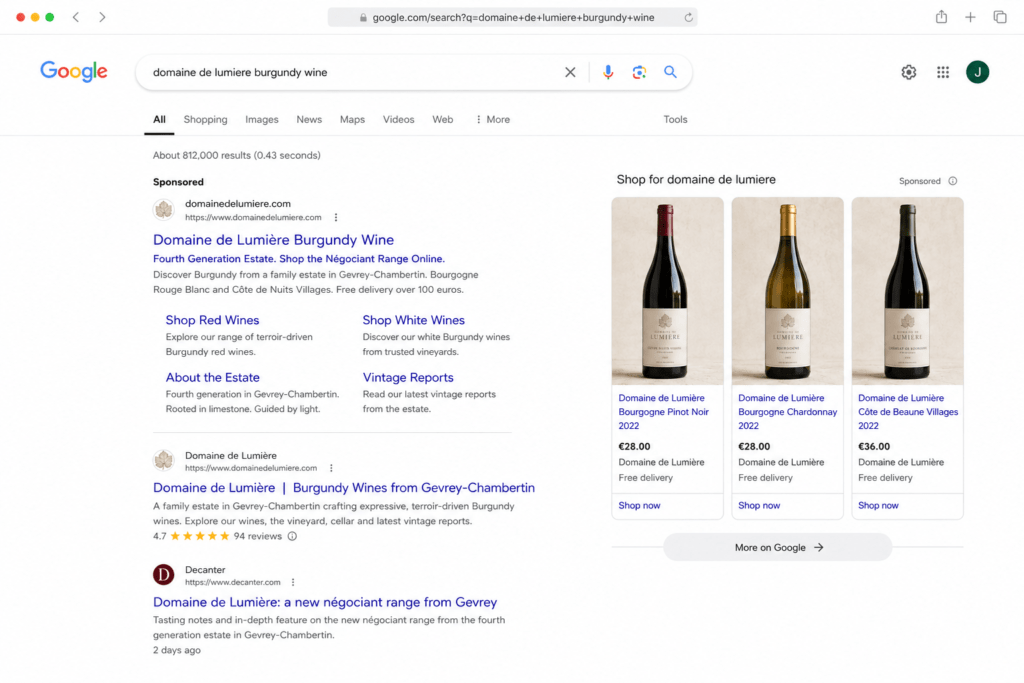Start voice search with the microphone icon

pyautogui.click(x=608, y=72)
